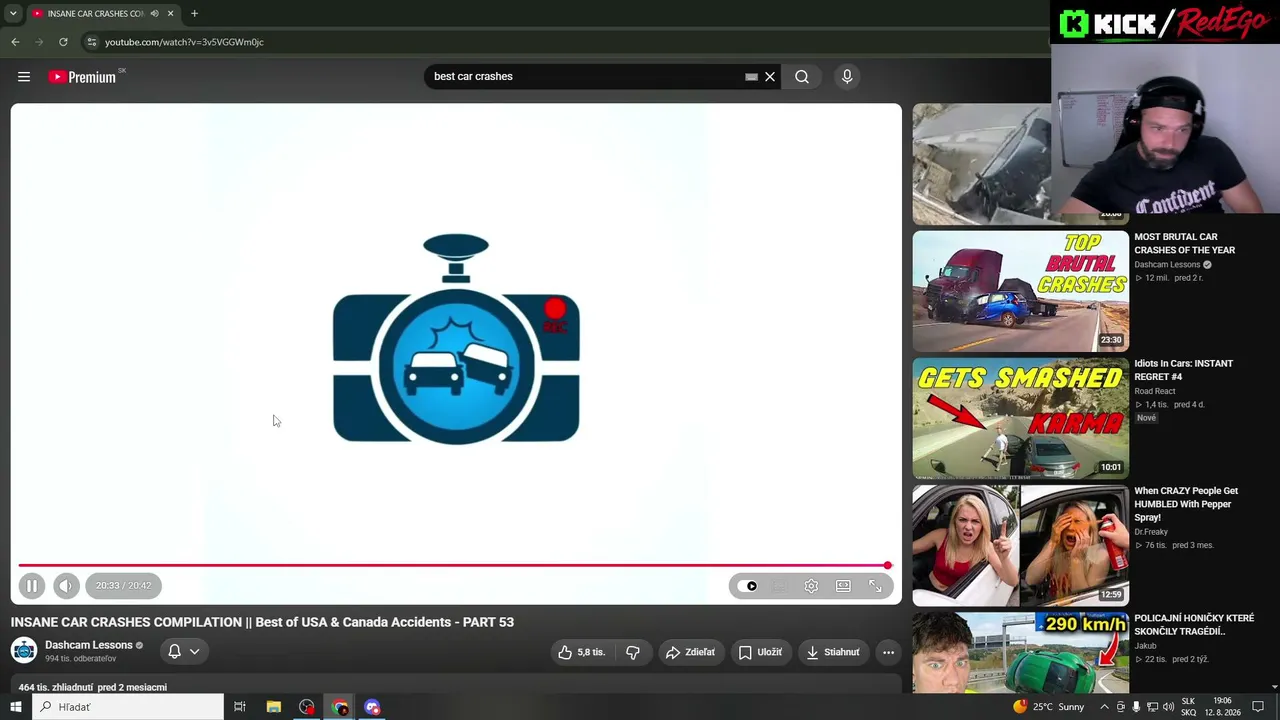Enter fullscreen in the video player
Screen dimensions: 1280x720
tap(875, 586)
